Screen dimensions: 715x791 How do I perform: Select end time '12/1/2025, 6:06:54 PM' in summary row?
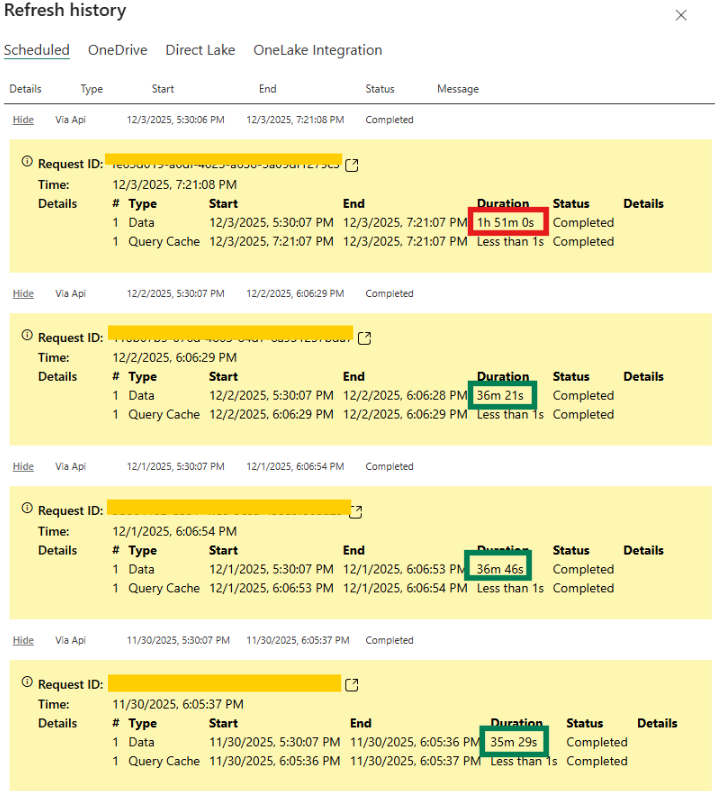coord(295,466)
